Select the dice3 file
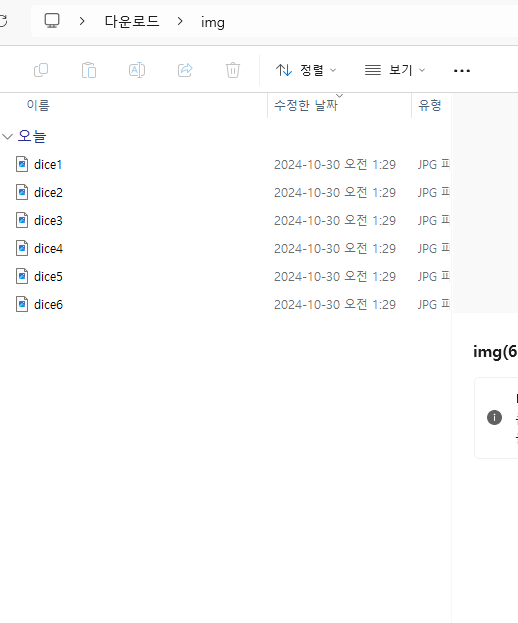518x623 pixels. tap(48, 221)
